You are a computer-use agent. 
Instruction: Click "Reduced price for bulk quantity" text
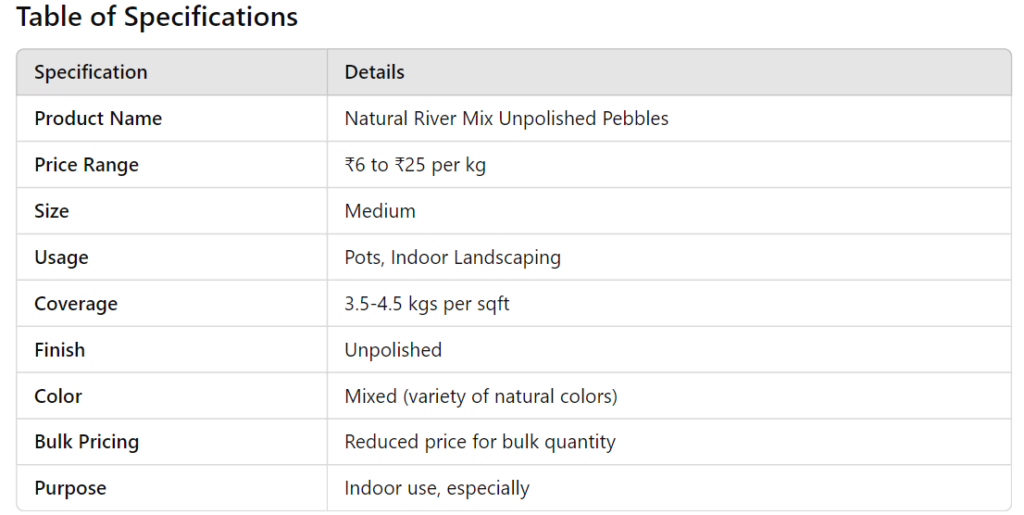coord(480,442)
